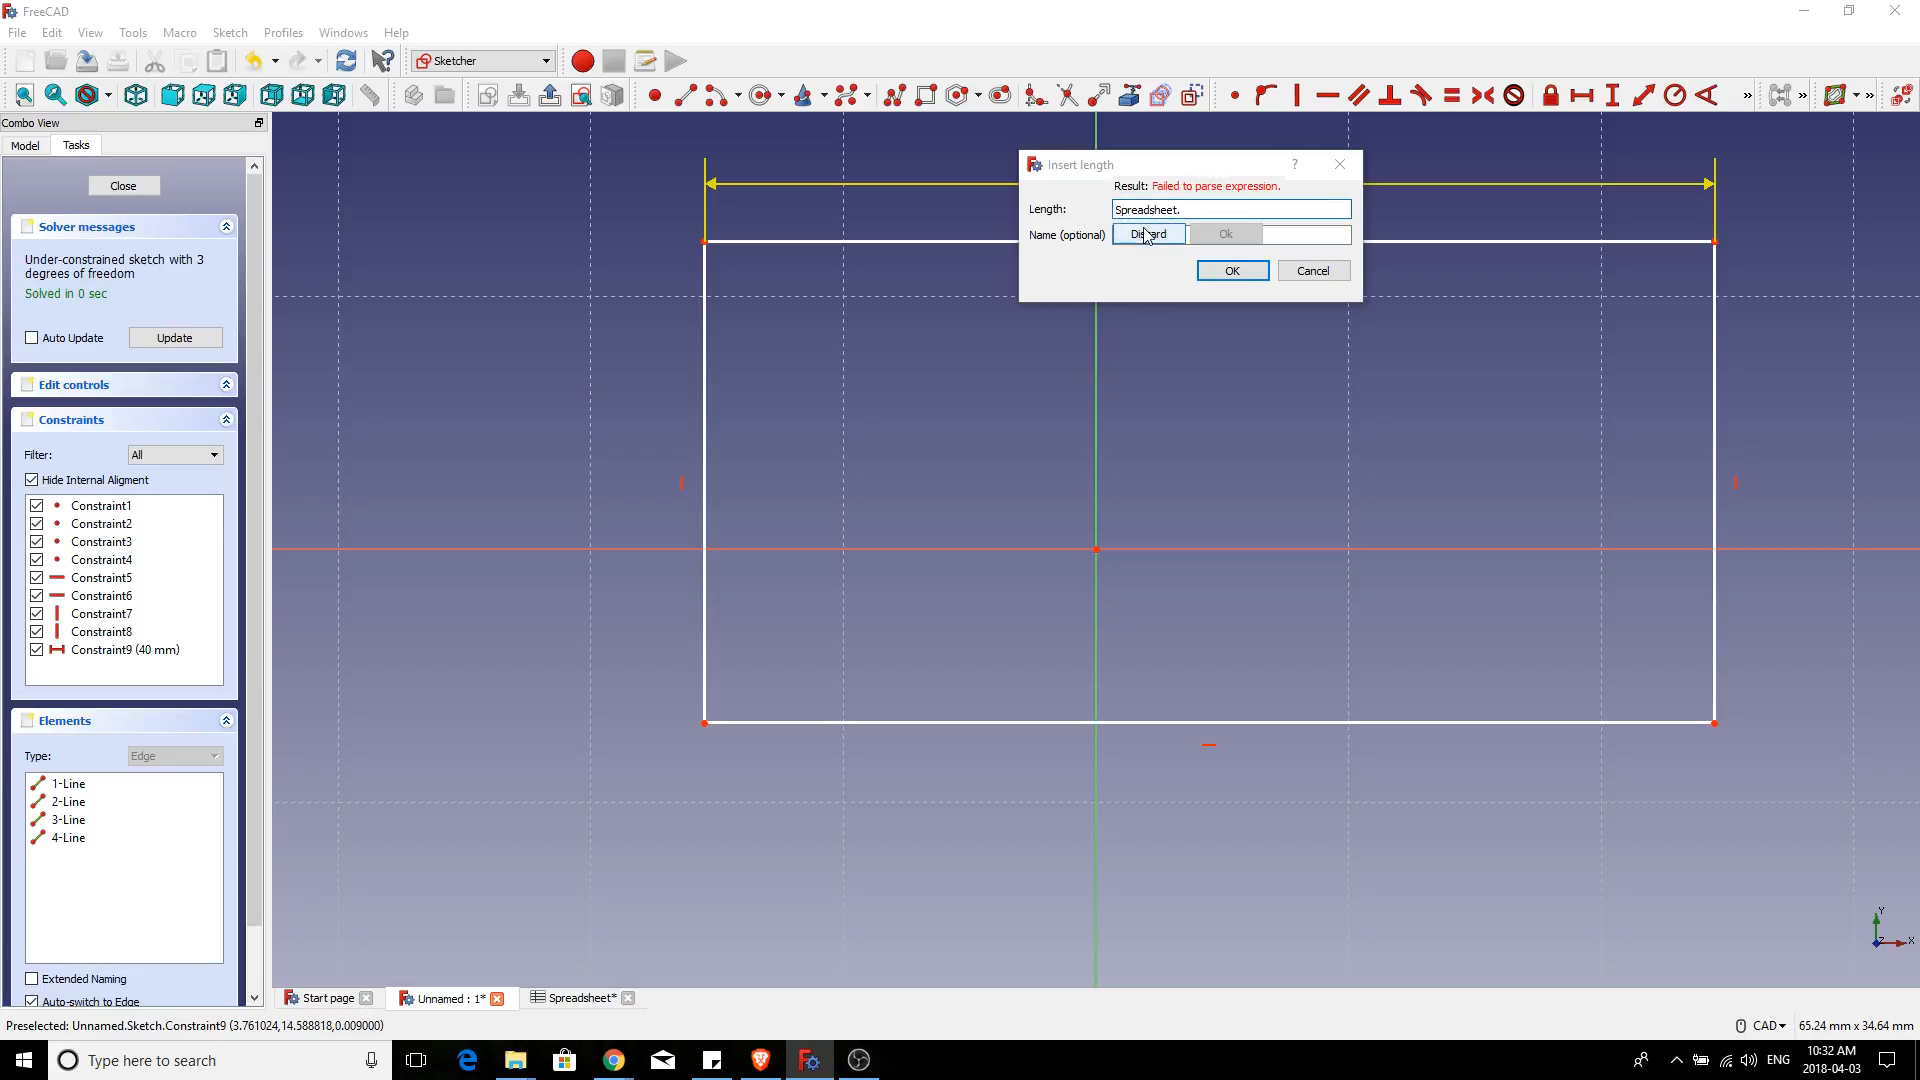
Task: Click the fit all content view icon
Action: pos(24,95)
